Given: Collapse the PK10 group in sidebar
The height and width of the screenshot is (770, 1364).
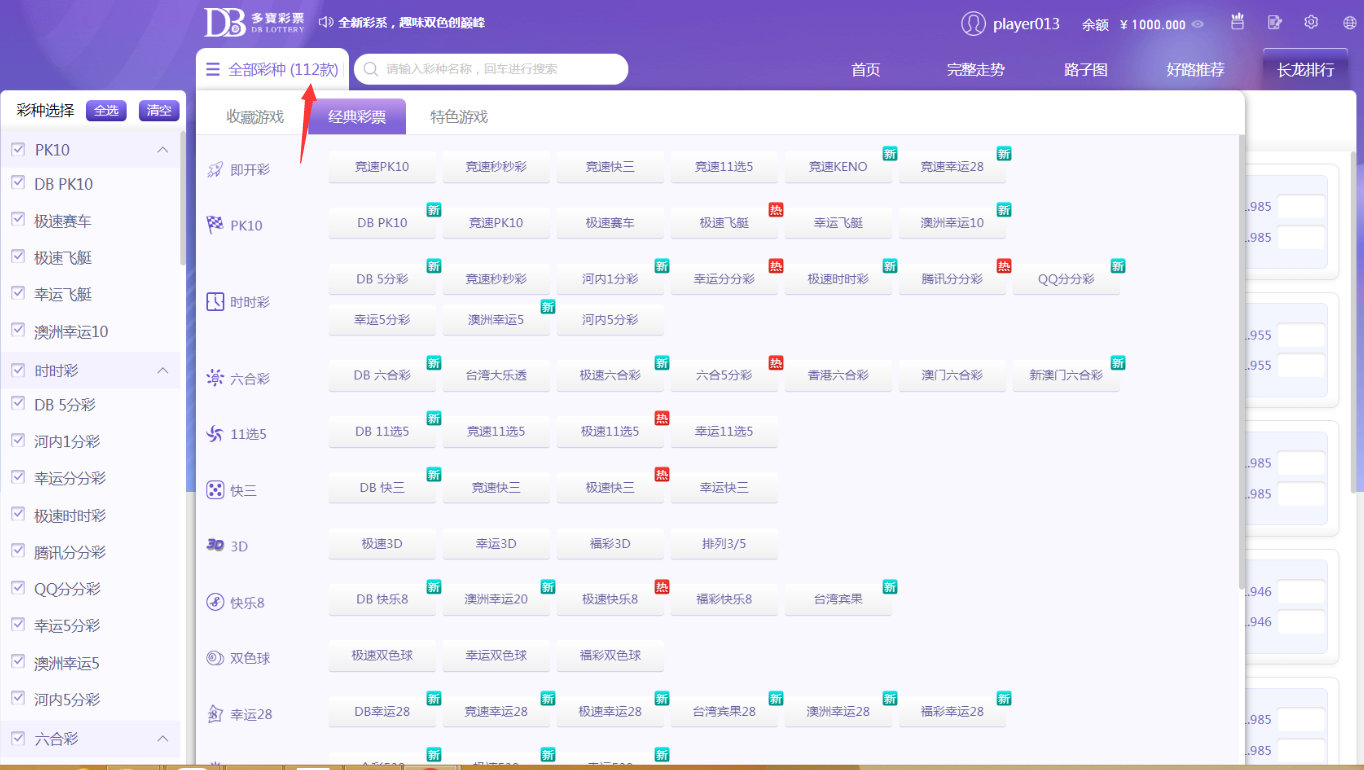Looking at the screenshot, I should (163, 150).
